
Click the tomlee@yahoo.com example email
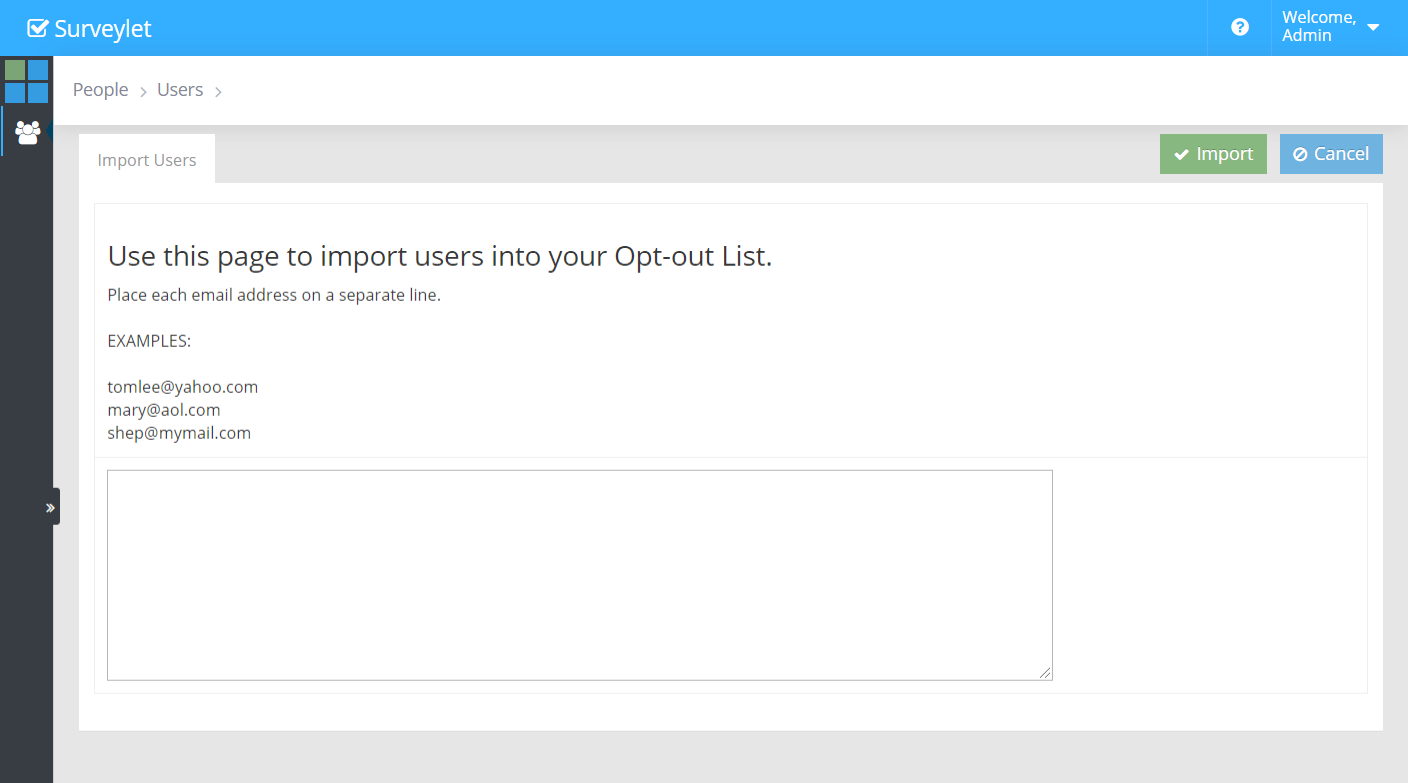tap(183, 387)
